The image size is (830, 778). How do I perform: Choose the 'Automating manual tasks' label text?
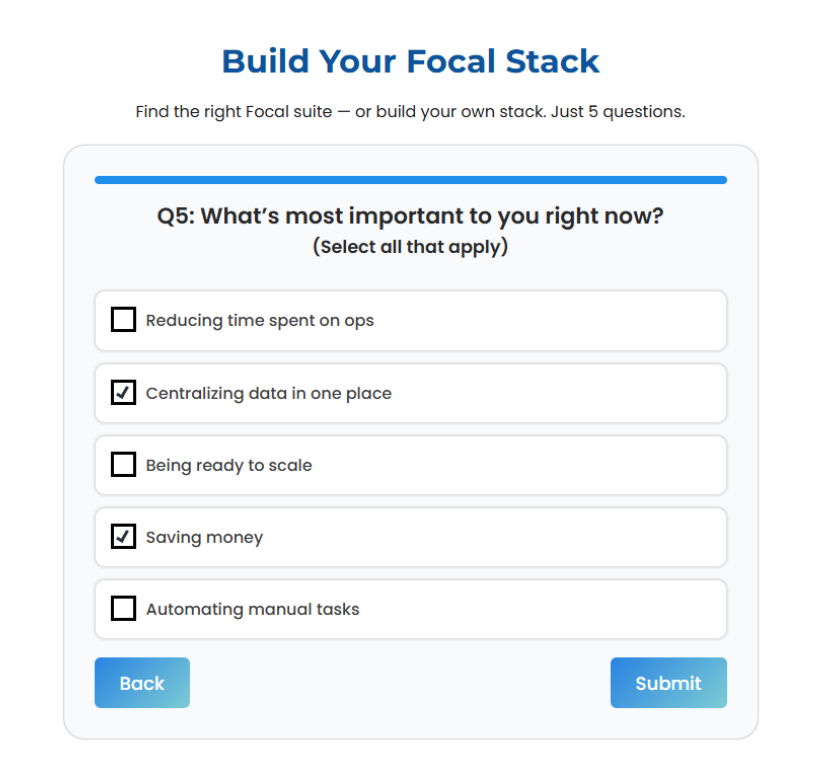(x=252, y=609)
